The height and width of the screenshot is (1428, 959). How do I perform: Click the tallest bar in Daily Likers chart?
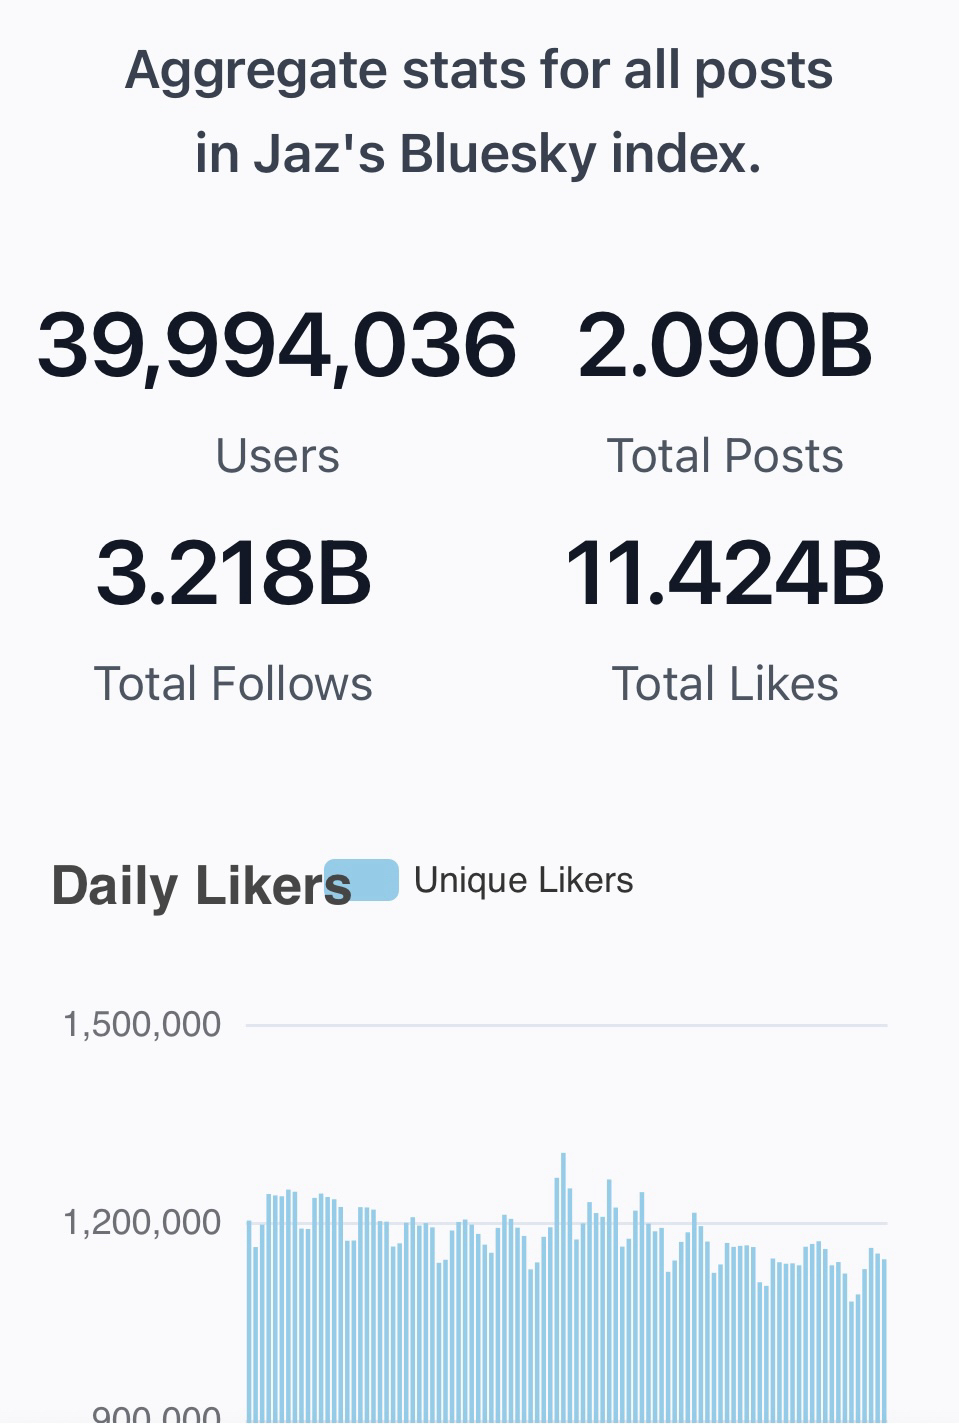coord(563,1290)
